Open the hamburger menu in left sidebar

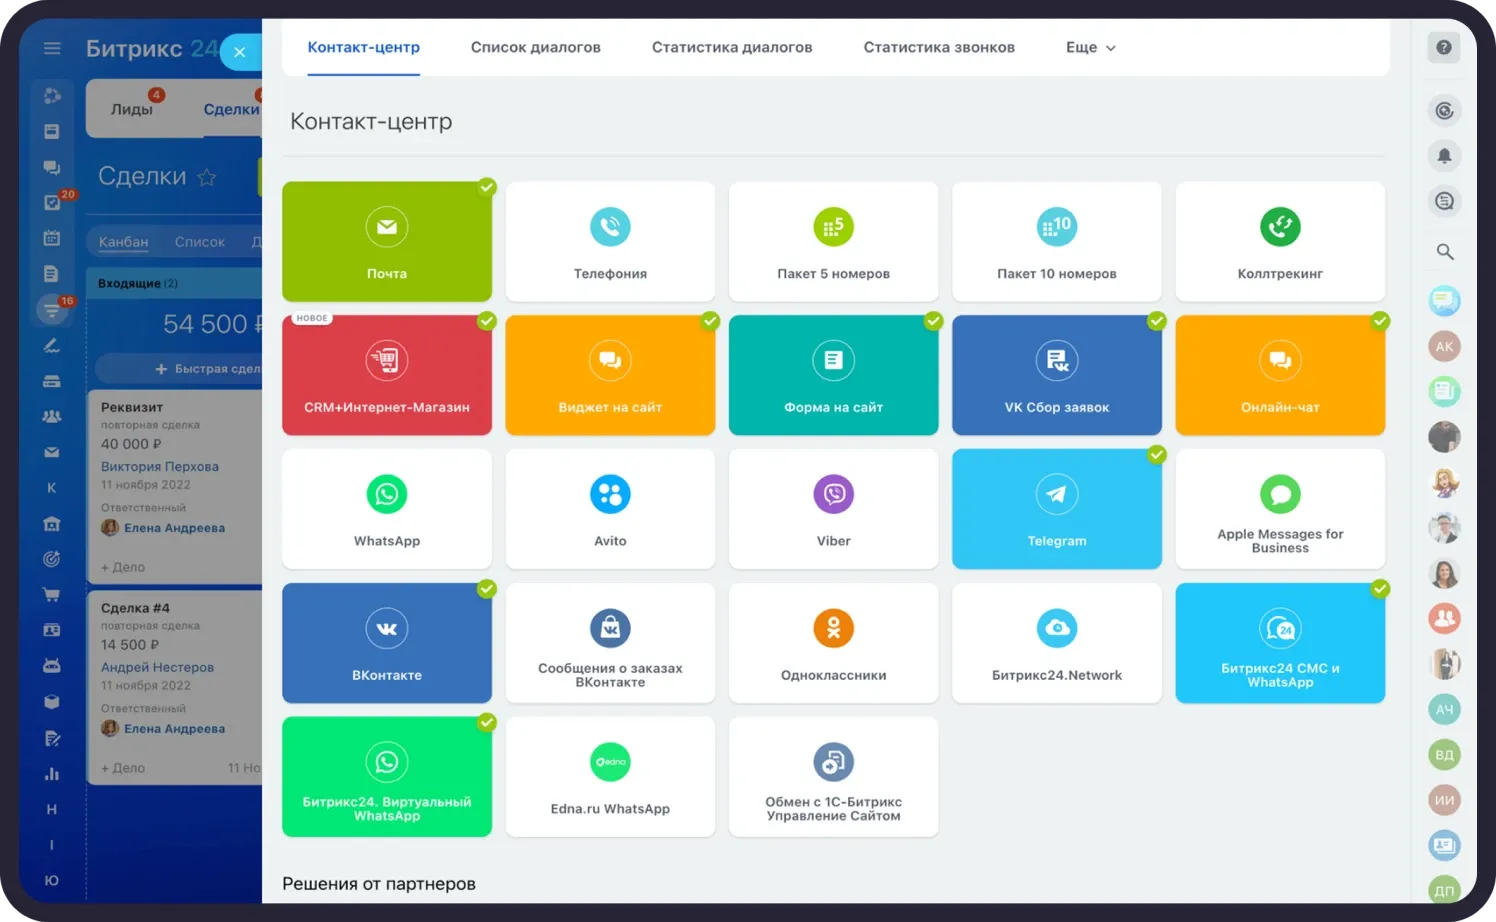(x=52, y=48)
